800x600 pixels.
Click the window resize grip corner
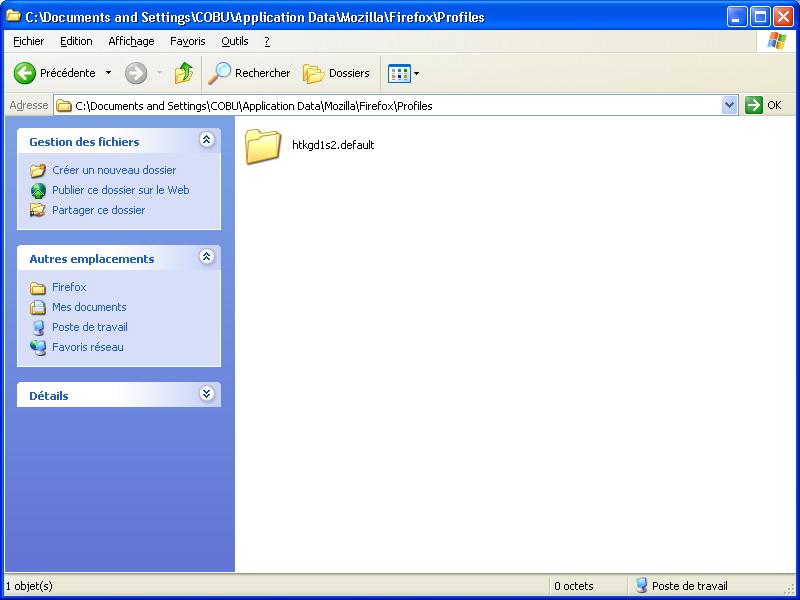pos(791,589)
